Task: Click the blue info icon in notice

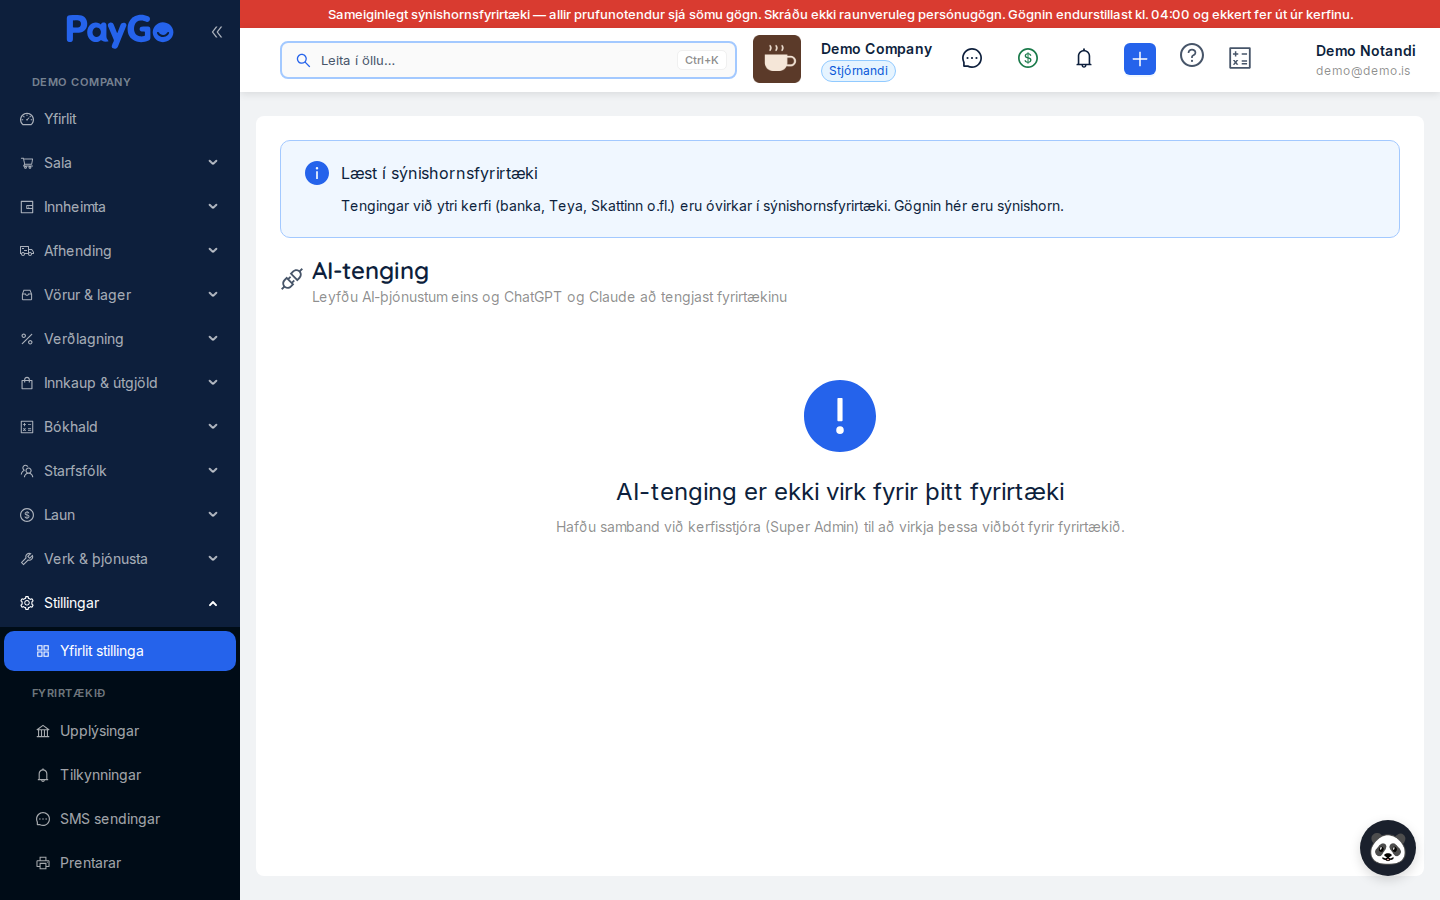Action: [317, 173]
